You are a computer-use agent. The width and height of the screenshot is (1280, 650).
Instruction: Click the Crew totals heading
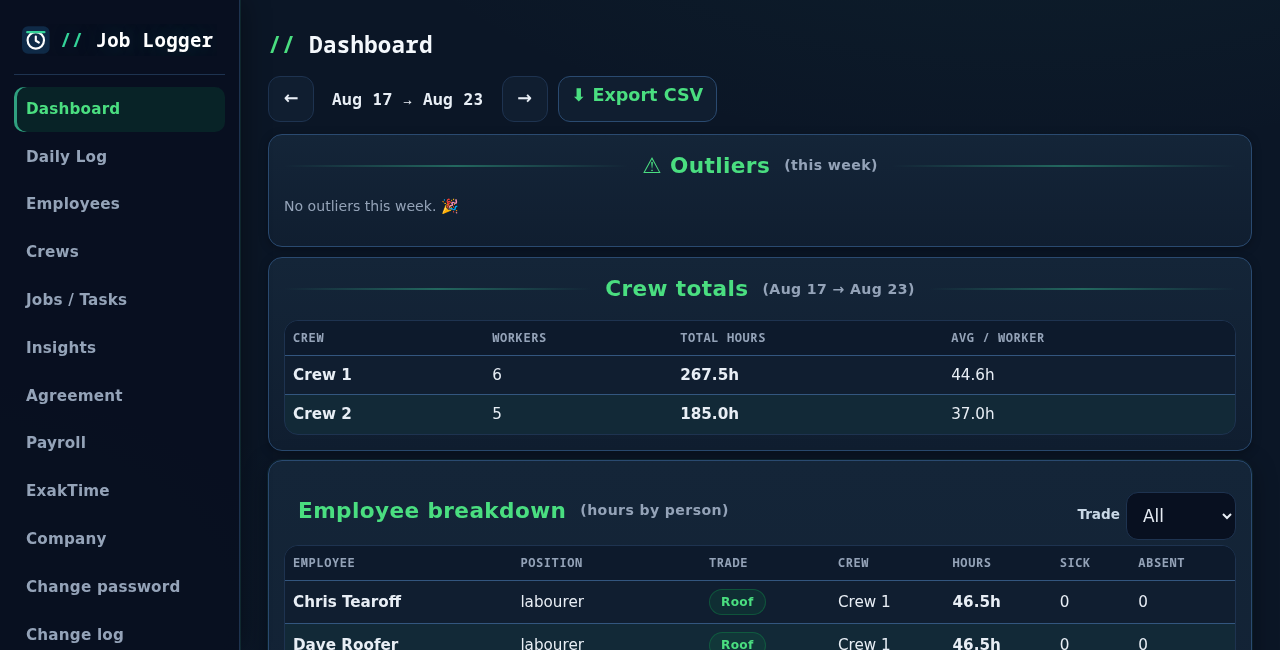pos(676,289)
